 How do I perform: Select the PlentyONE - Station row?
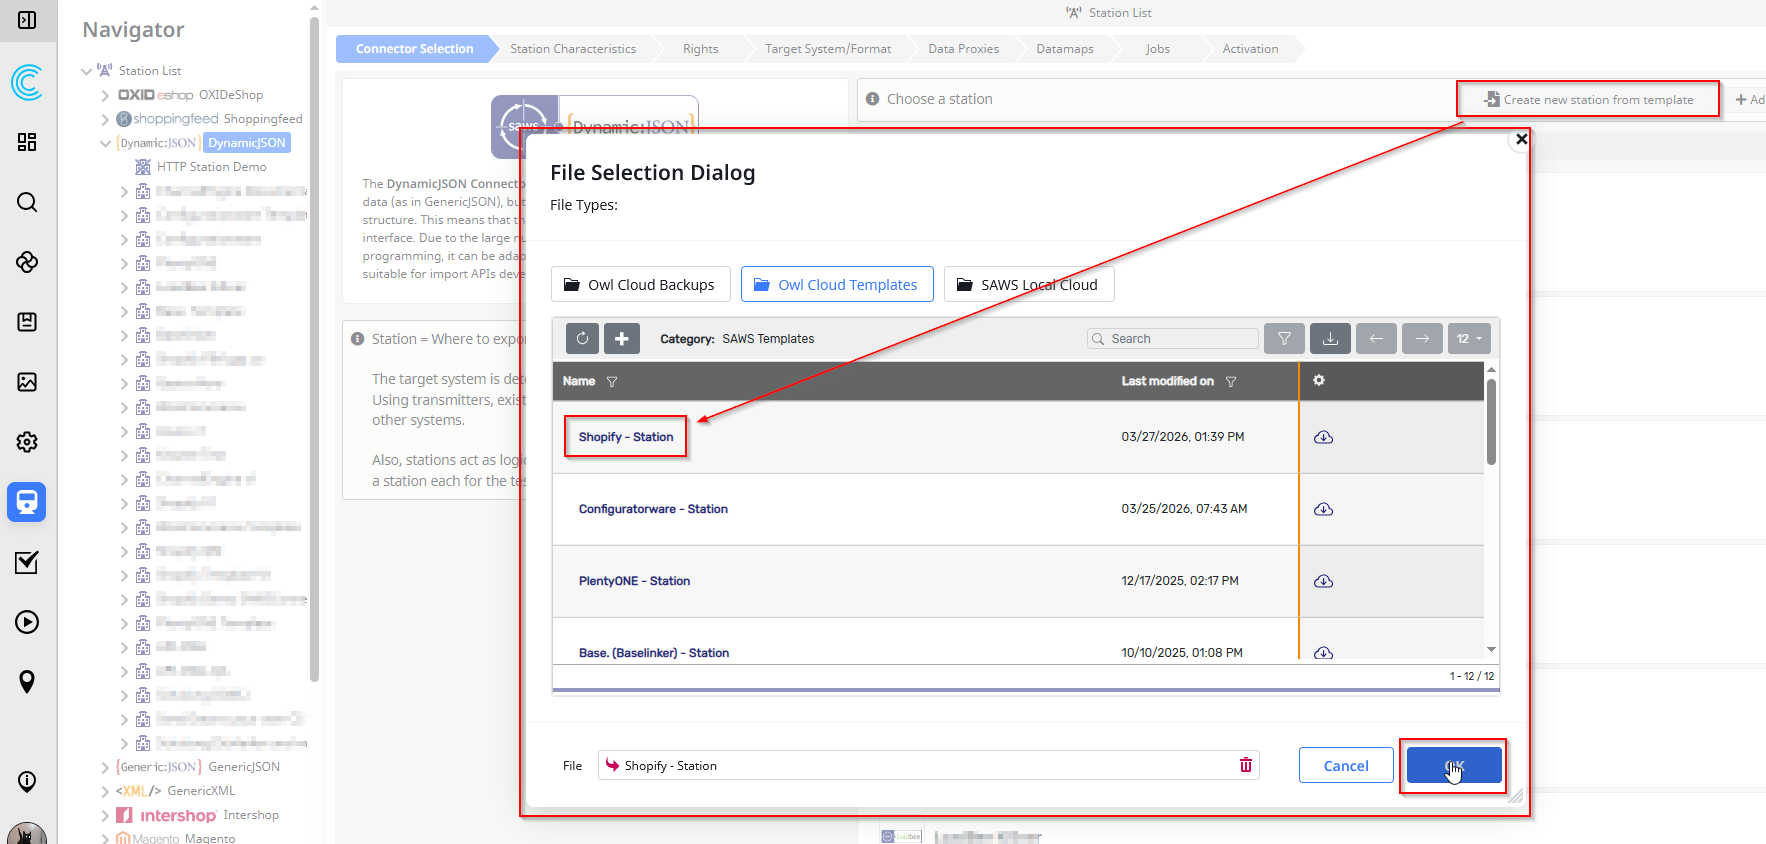coord(1018,581)
